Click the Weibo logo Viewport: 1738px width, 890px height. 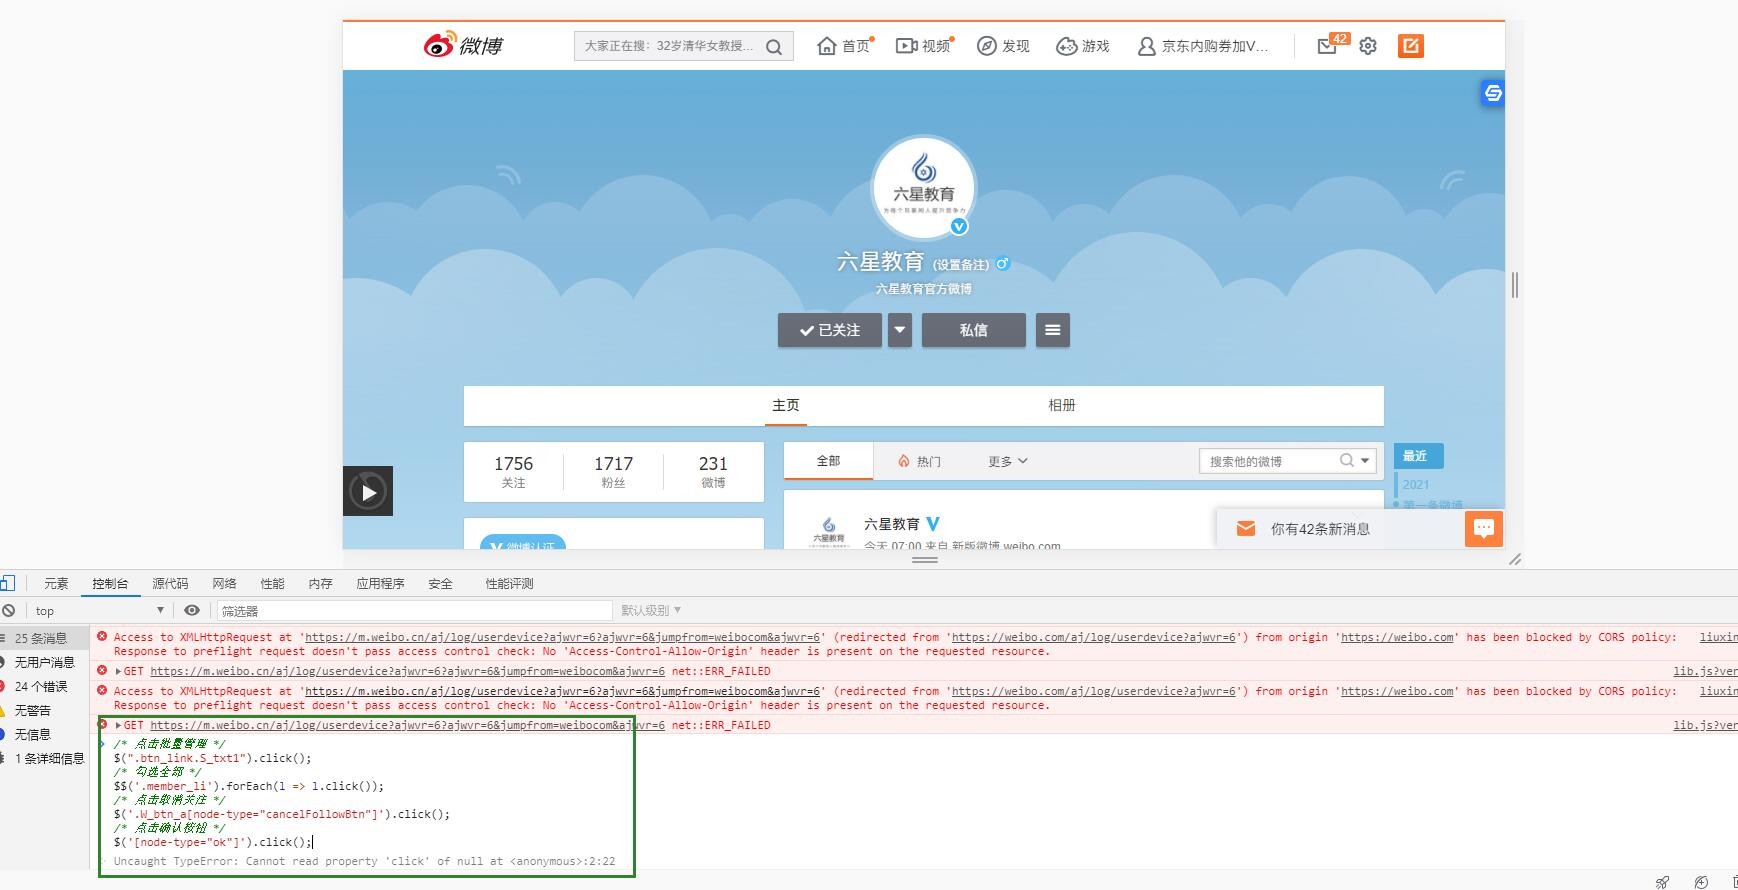click(463, 45)
